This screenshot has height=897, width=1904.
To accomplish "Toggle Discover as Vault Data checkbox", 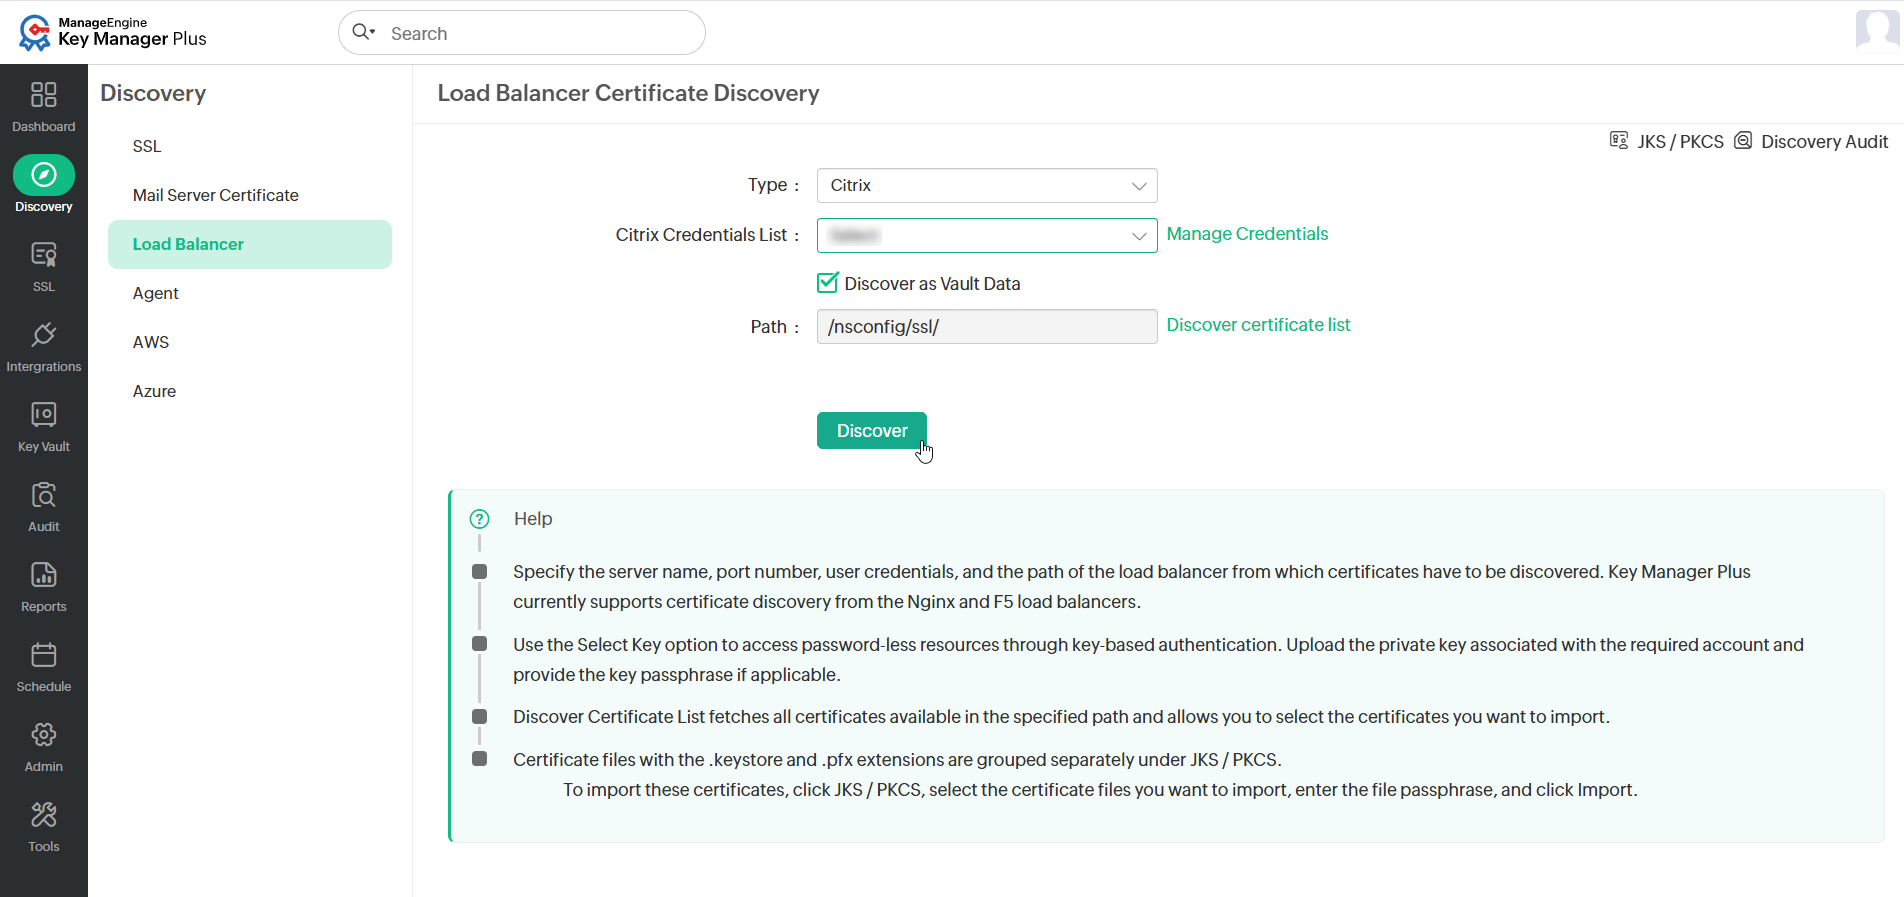I will coord(827,283).
